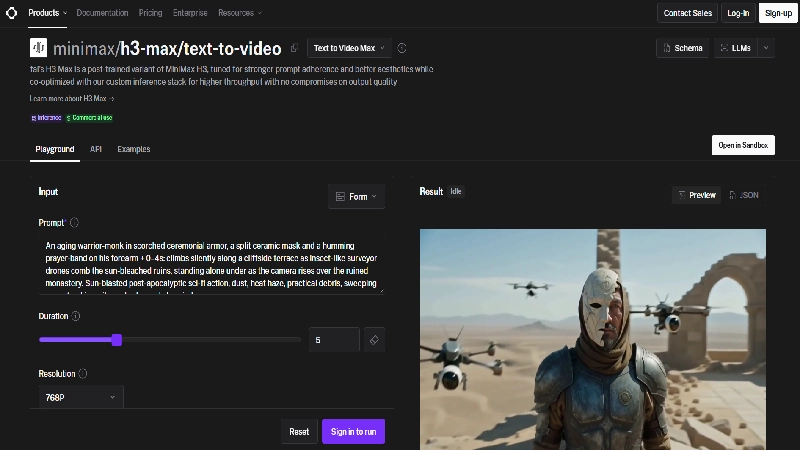
Task: Click Contact Sales
Action: [687, 13]
